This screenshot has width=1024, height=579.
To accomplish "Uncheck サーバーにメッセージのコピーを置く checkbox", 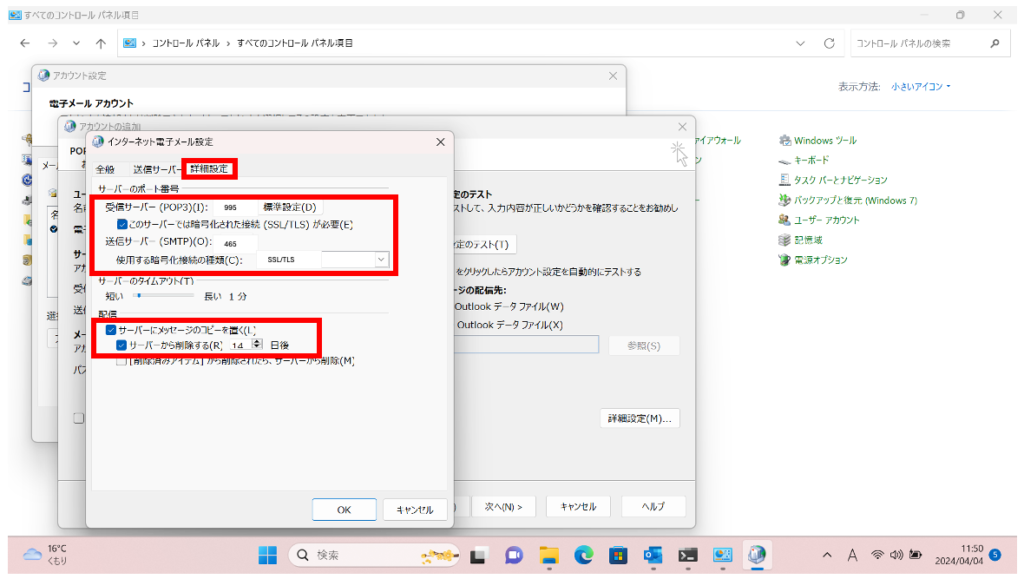I will tap(111, 329).
